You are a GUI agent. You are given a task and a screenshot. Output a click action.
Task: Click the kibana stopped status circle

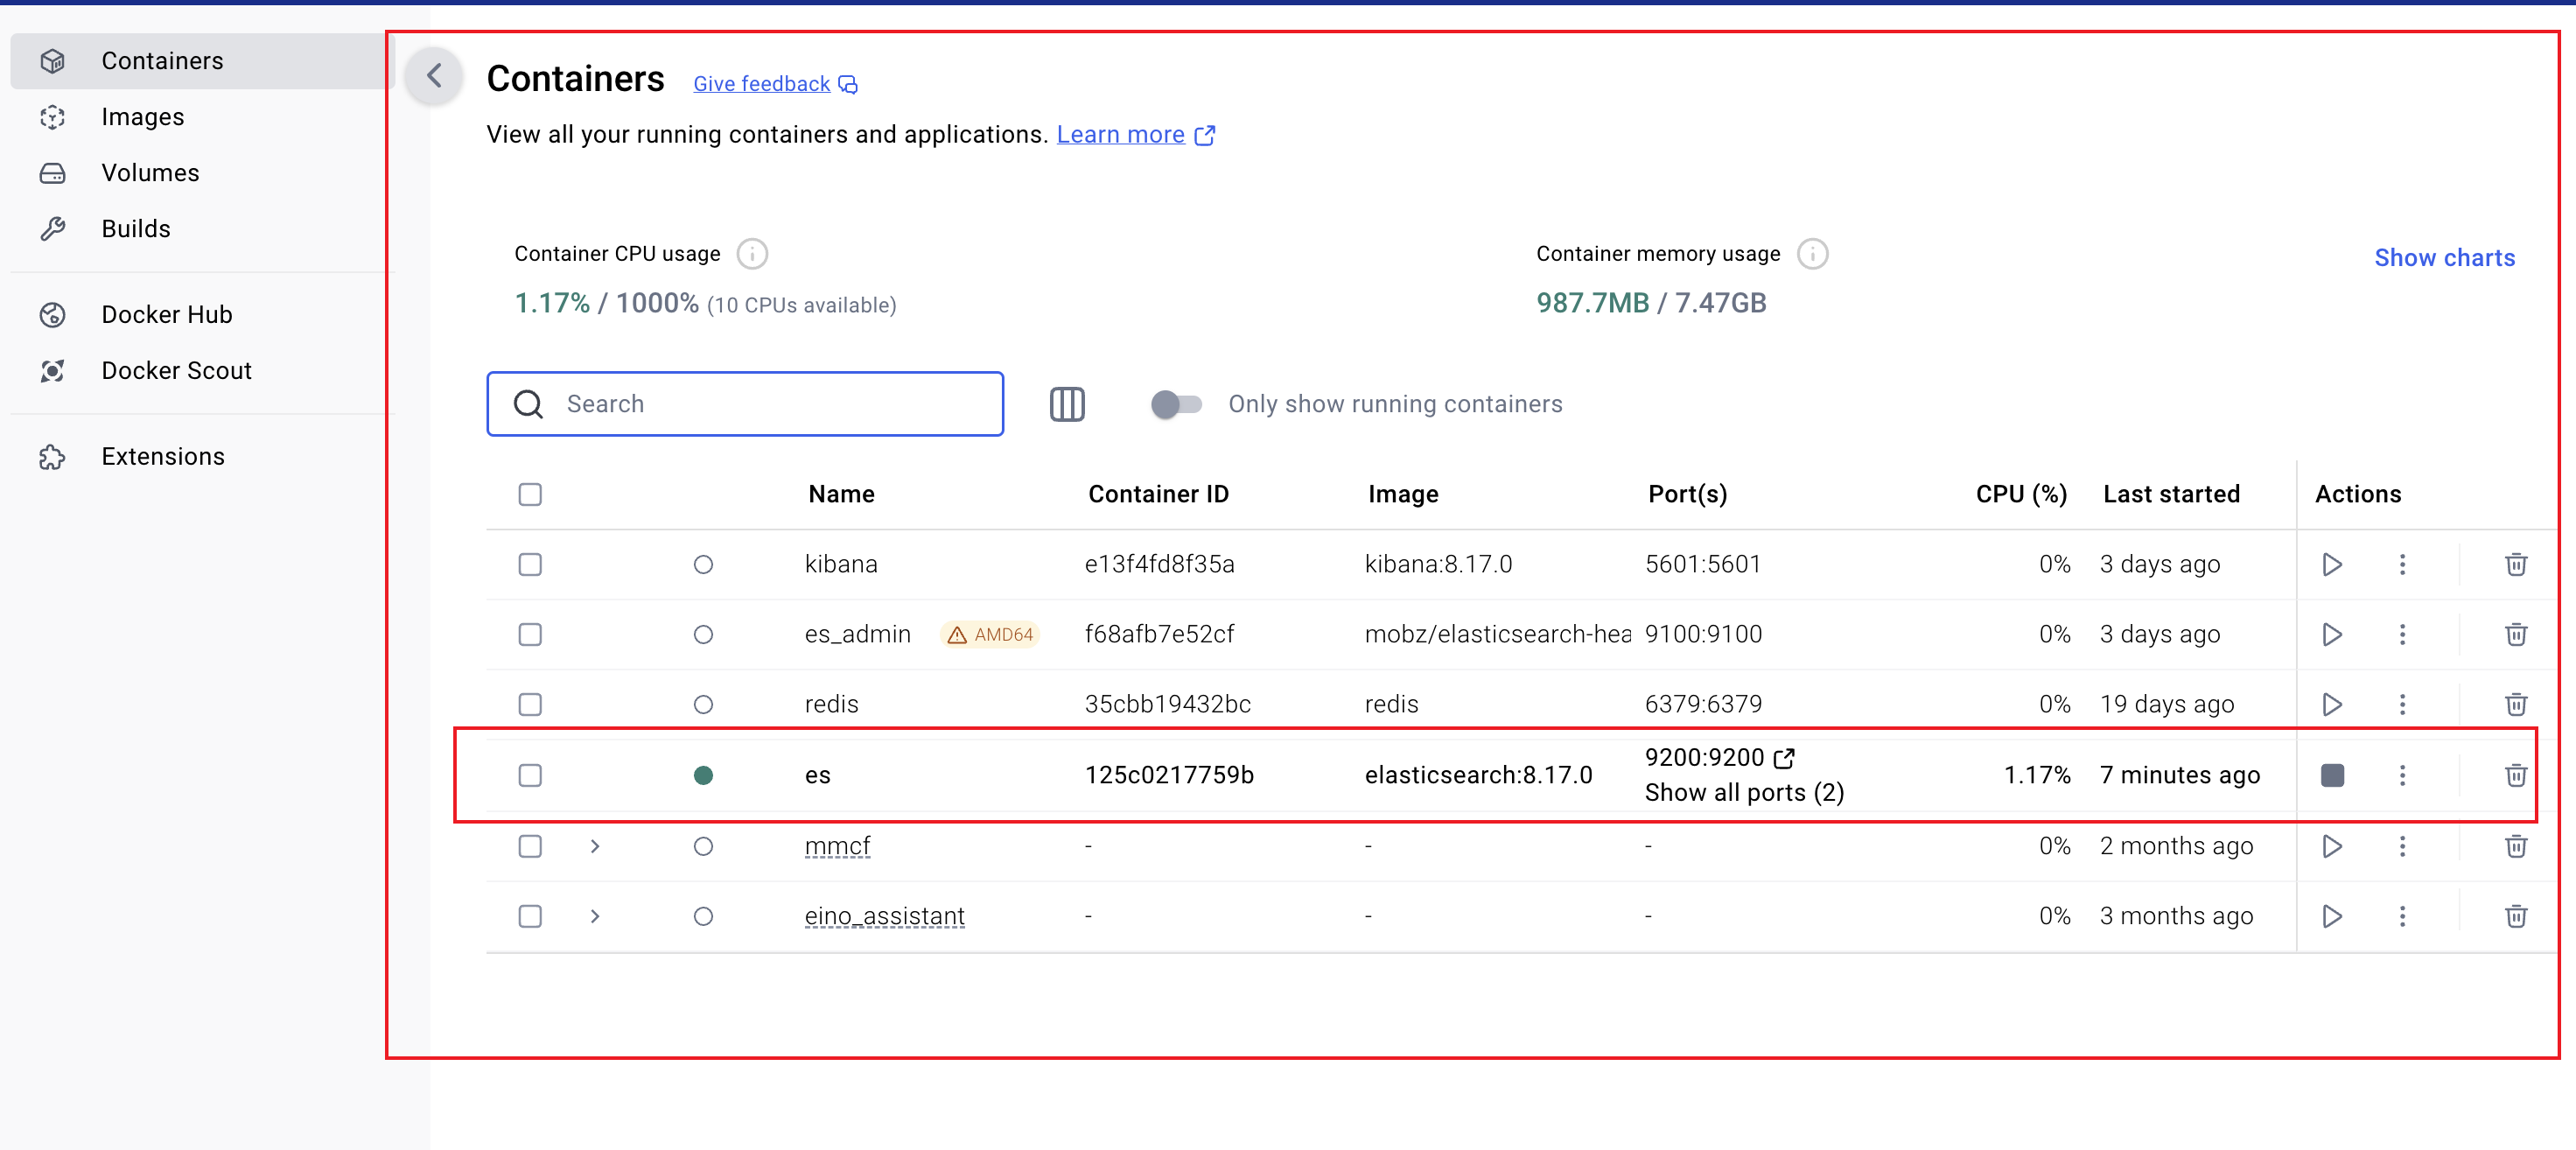[x=703, y=564]
